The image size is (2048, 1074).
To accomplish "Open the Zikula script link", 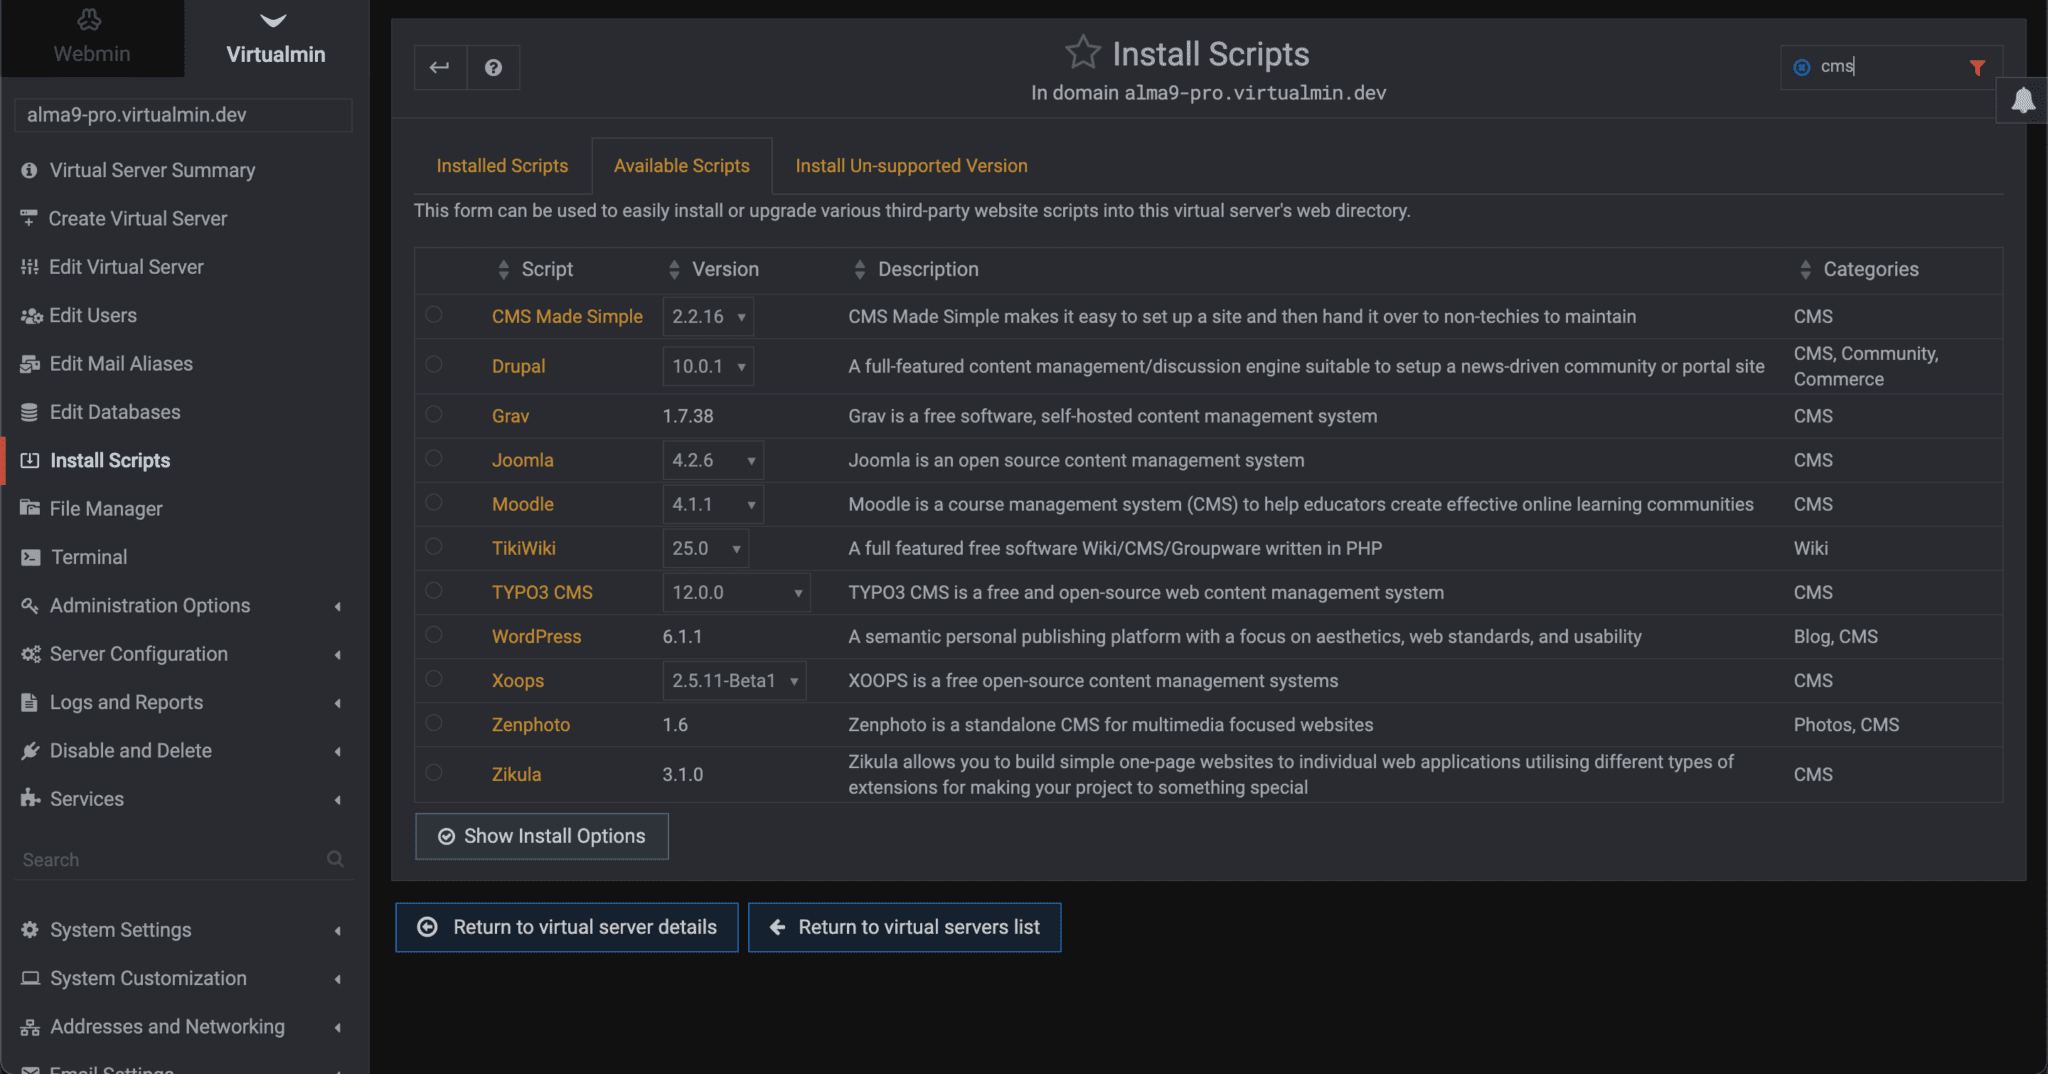I will pos(516,774).
